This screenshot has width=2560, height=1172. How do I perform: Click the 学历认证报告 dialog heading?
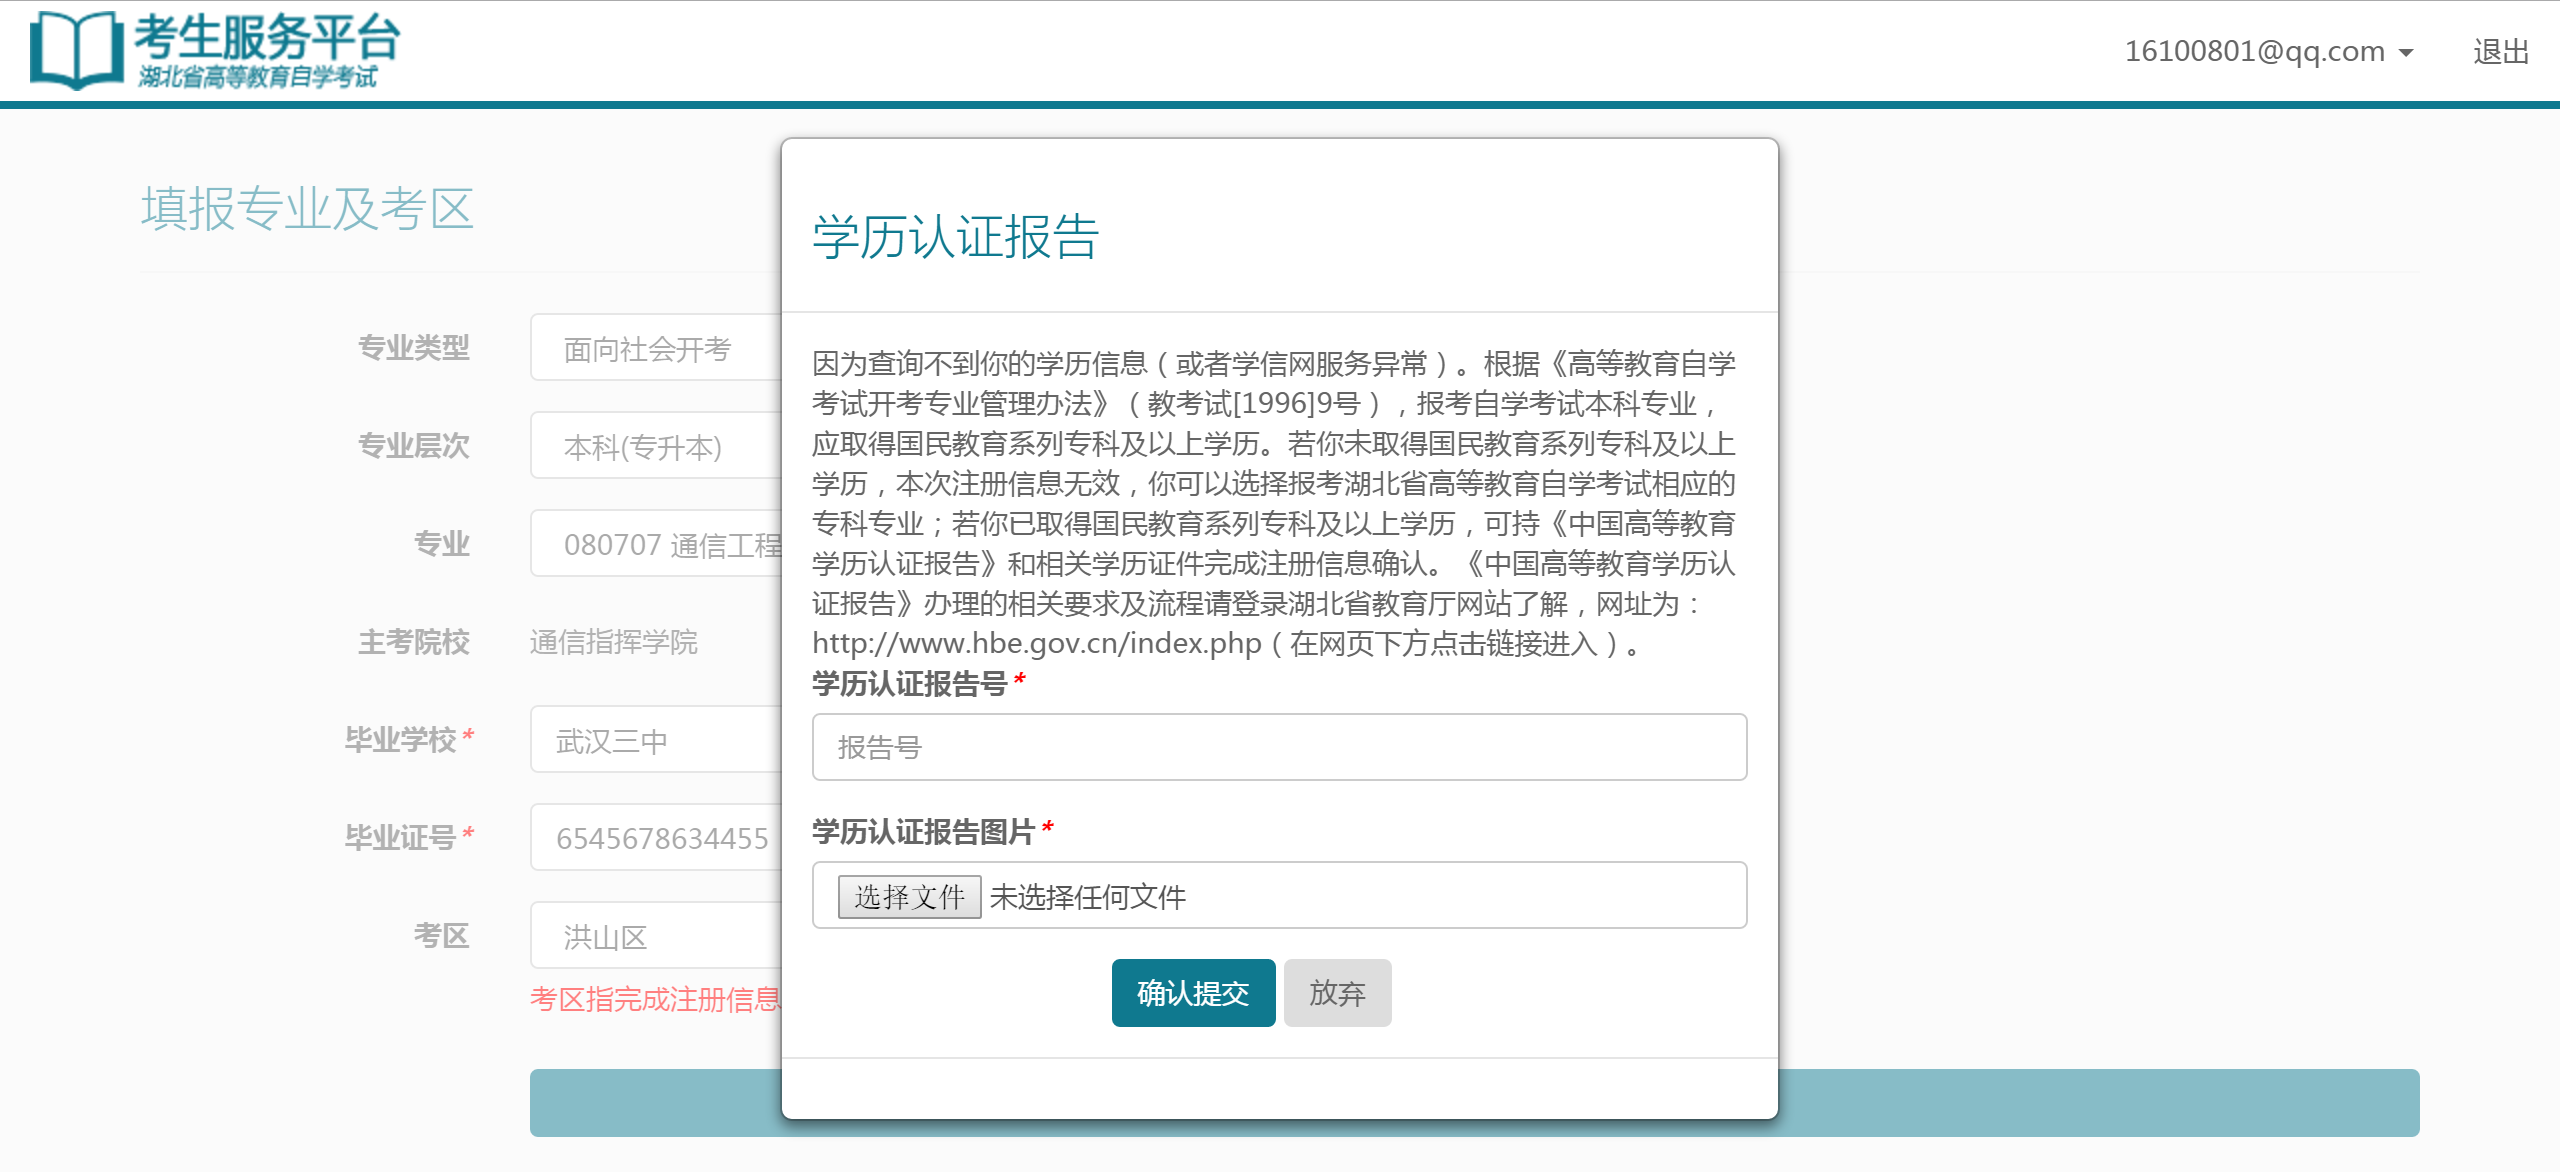pyautogui.click(x=955, y=237)
